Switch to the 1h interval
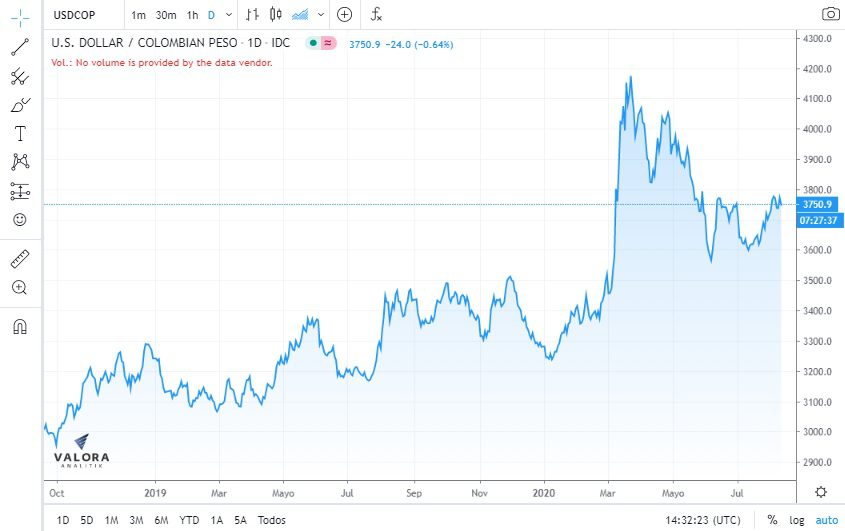Screen dimensions: 845x531 [x=192, y=15]
